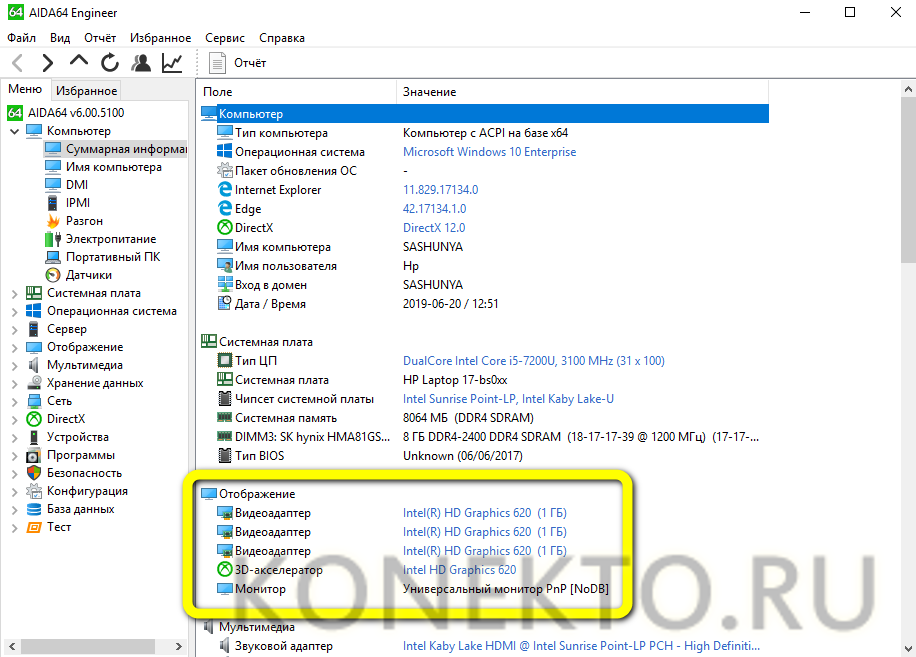
Task: Open the 11.829.17134.0 Internet Explorer link
Action: click(x=440, y=190)
